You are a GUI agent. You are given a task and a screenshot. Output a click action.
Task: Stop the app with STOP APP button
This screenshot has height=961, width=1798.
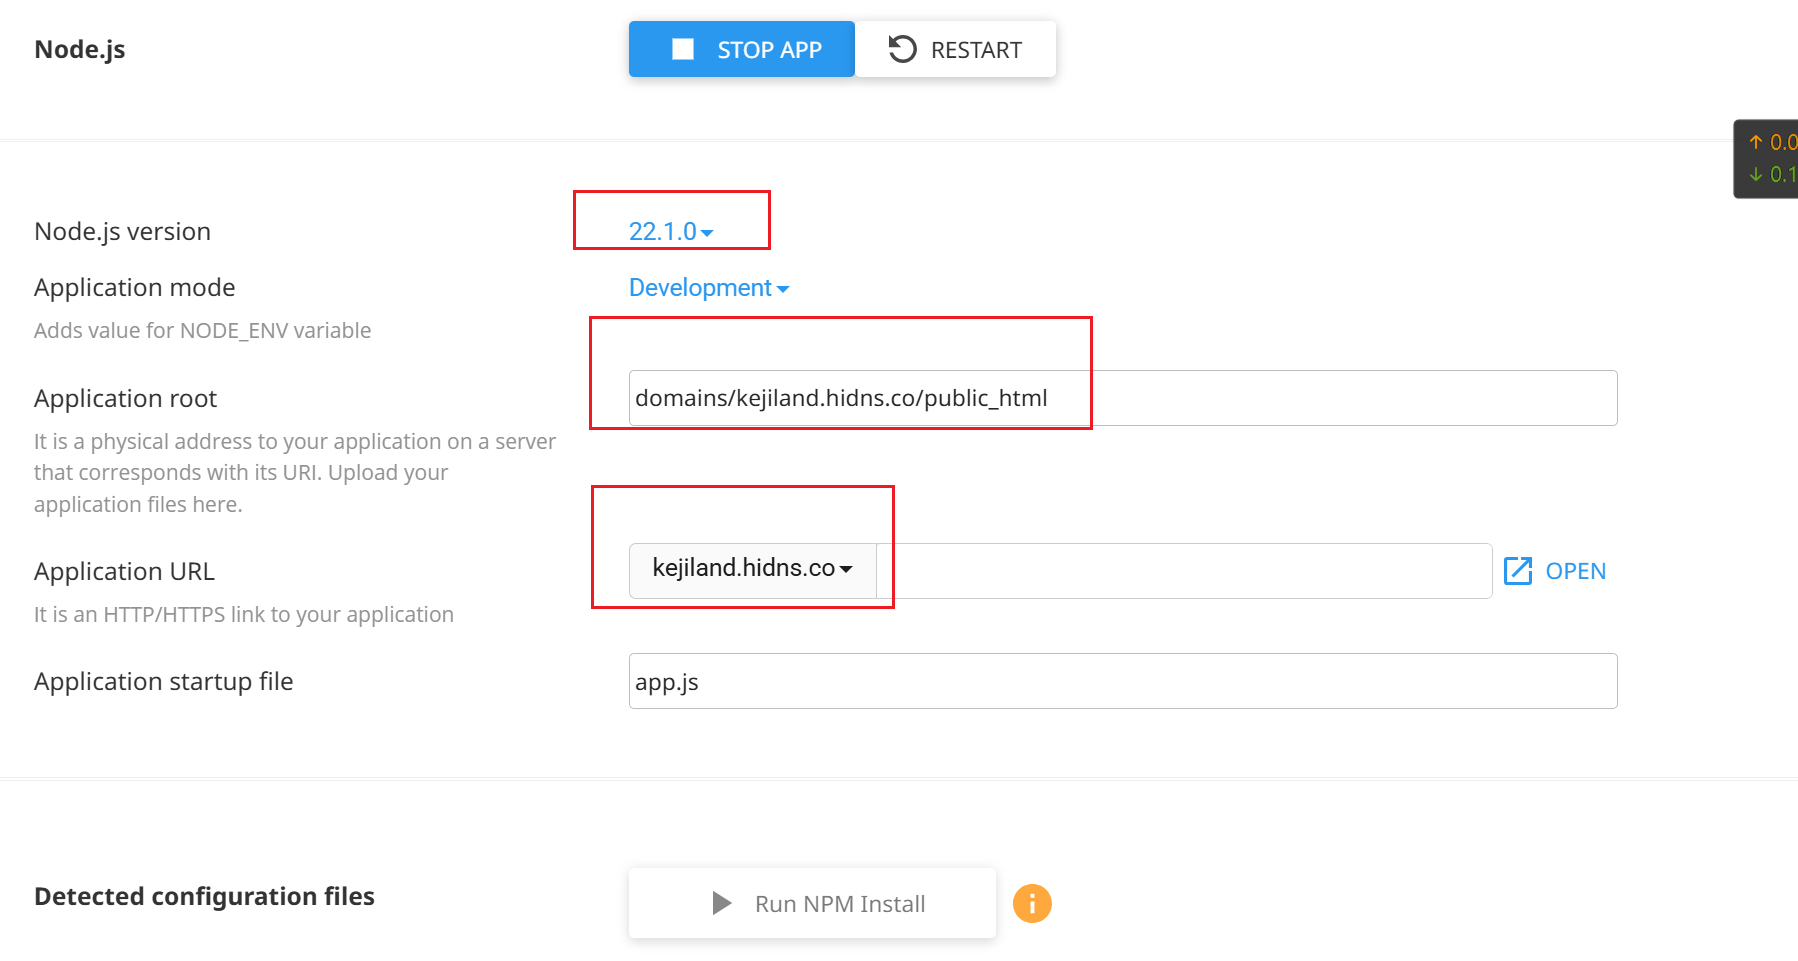click(742, 49)
